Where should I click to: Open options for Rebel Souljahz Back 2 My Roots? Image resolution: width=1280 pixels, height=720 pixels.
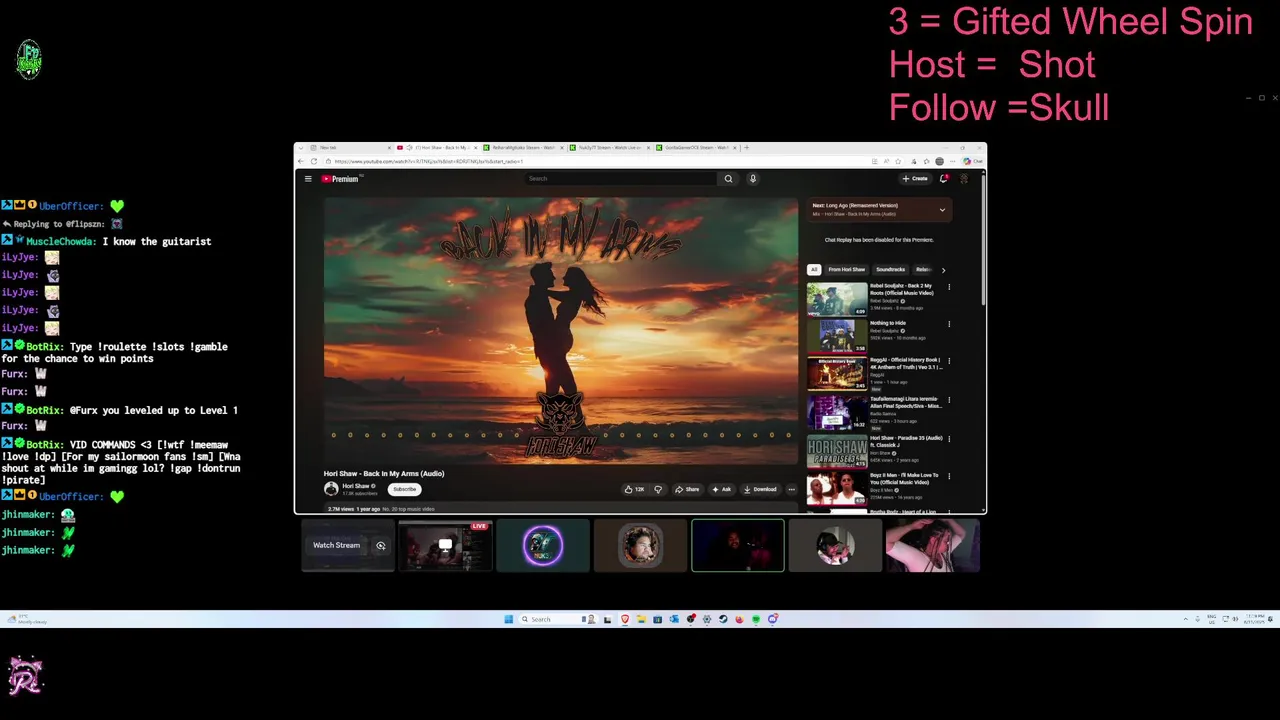pyautogui.click(x=949, y=287)
